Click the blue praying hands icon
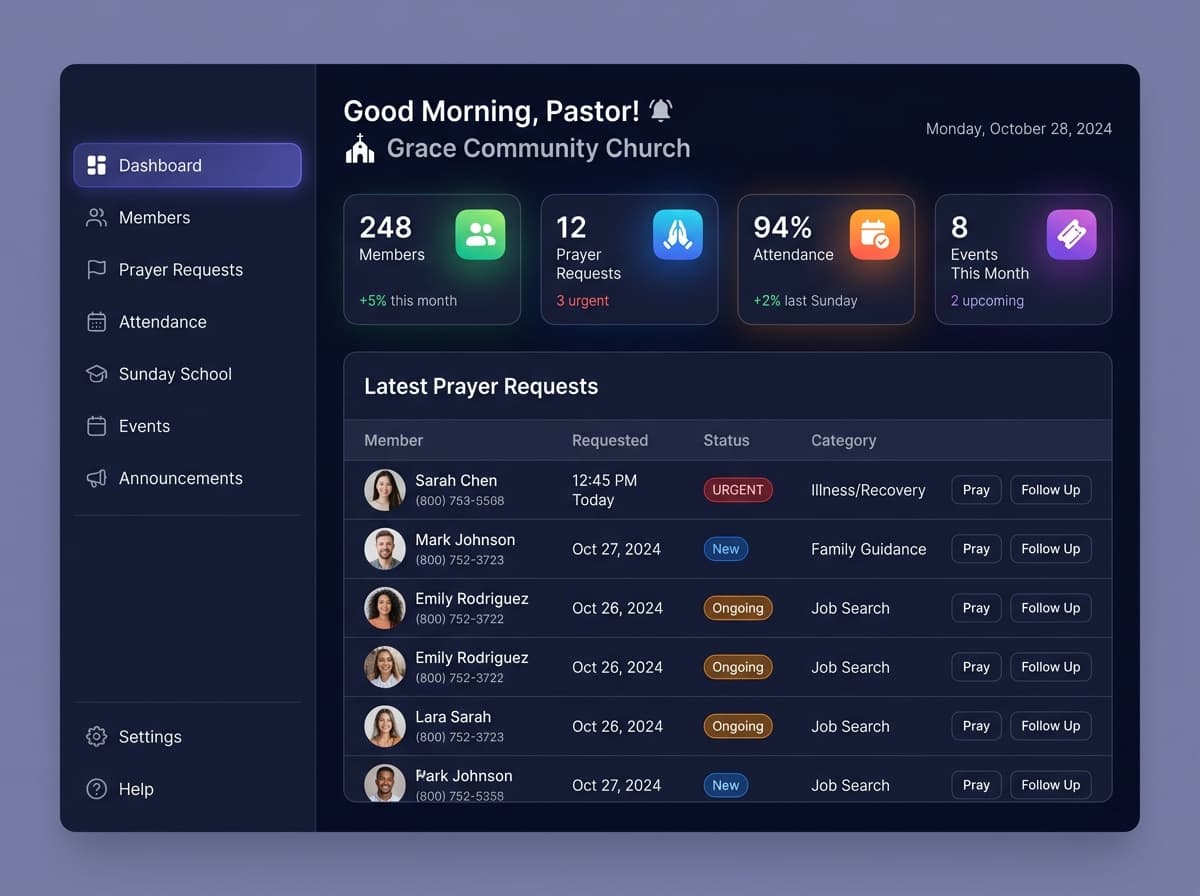 point(677,235)
